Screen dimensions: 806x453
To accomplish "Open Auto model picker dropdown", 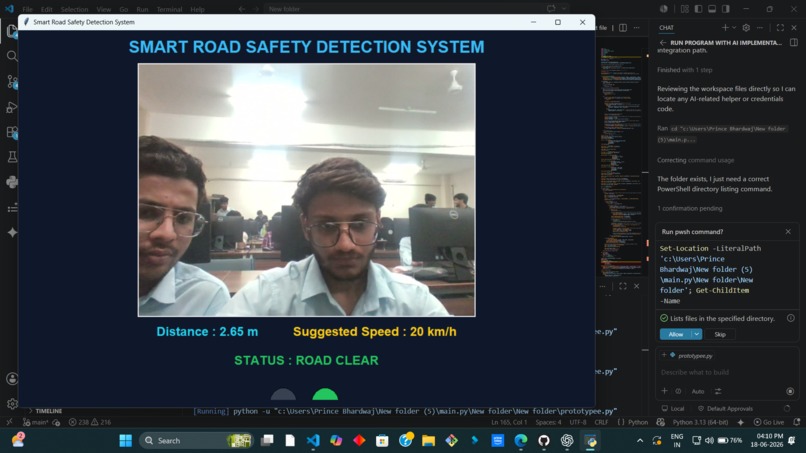I will click(698, 391).
